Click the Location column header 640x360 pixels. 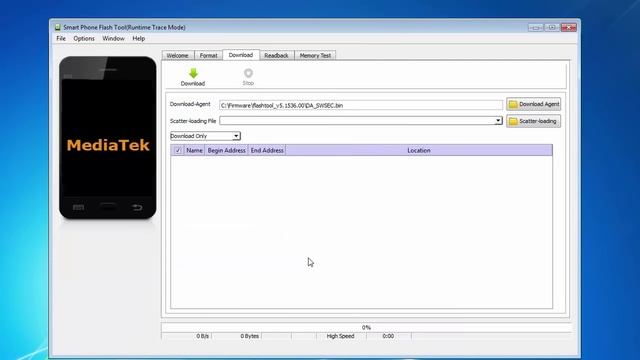[x=419, y=150]
